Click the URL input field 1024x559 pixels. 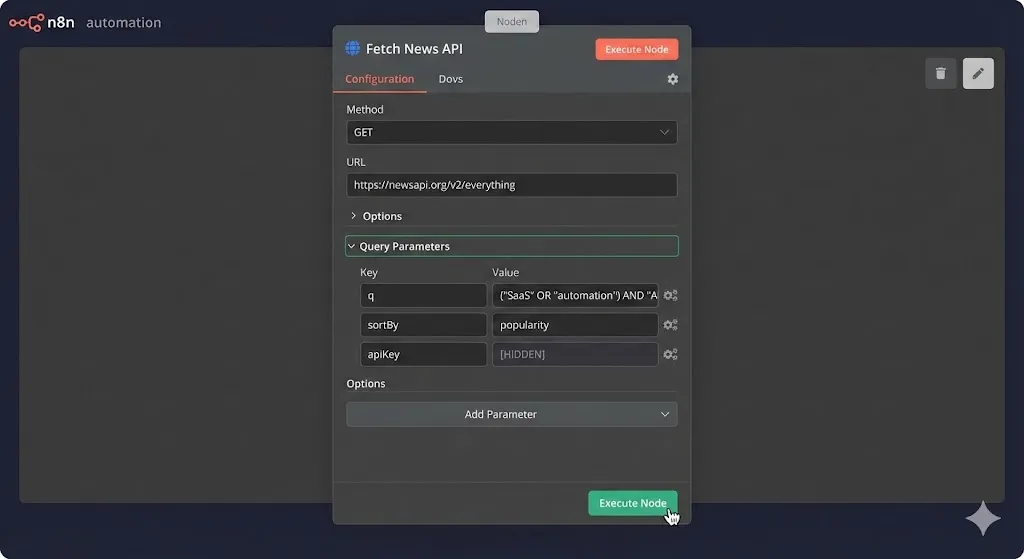511,185
